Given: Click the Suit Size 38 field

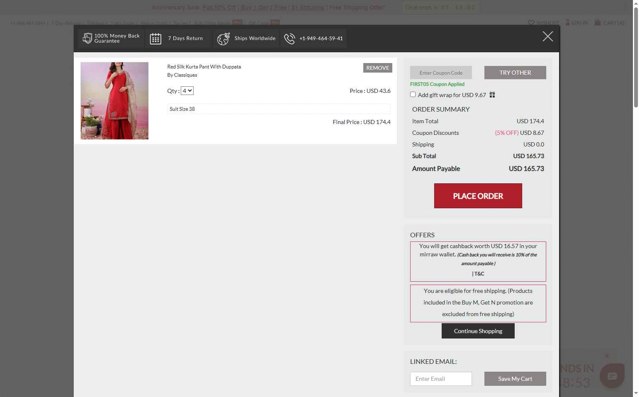Looking at the screenshot, I should point(279,109).
